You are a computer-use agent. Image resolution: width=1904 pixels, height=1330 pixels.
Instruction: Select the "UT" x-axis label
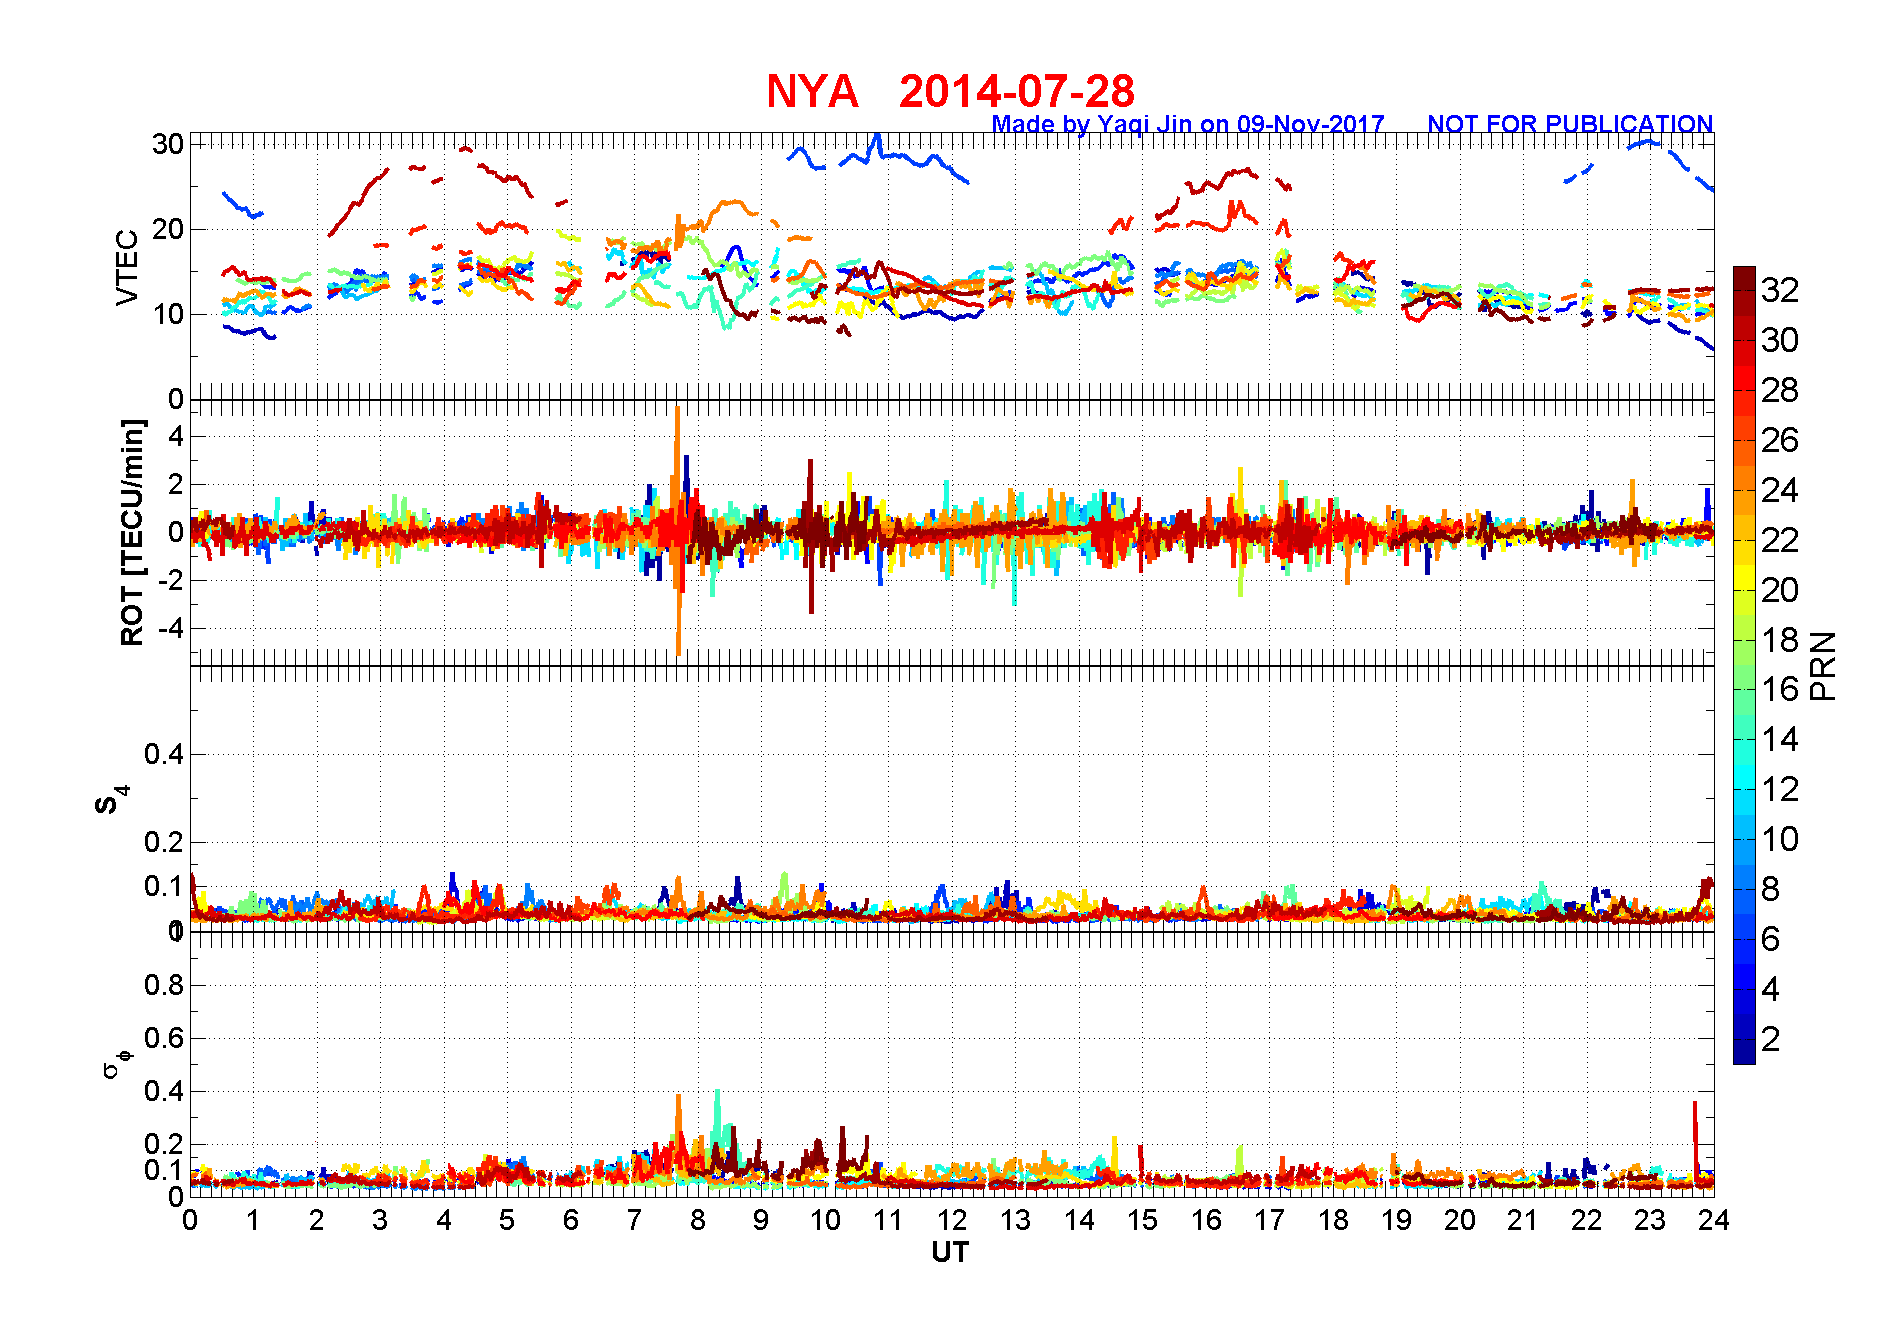(950, 1252)
